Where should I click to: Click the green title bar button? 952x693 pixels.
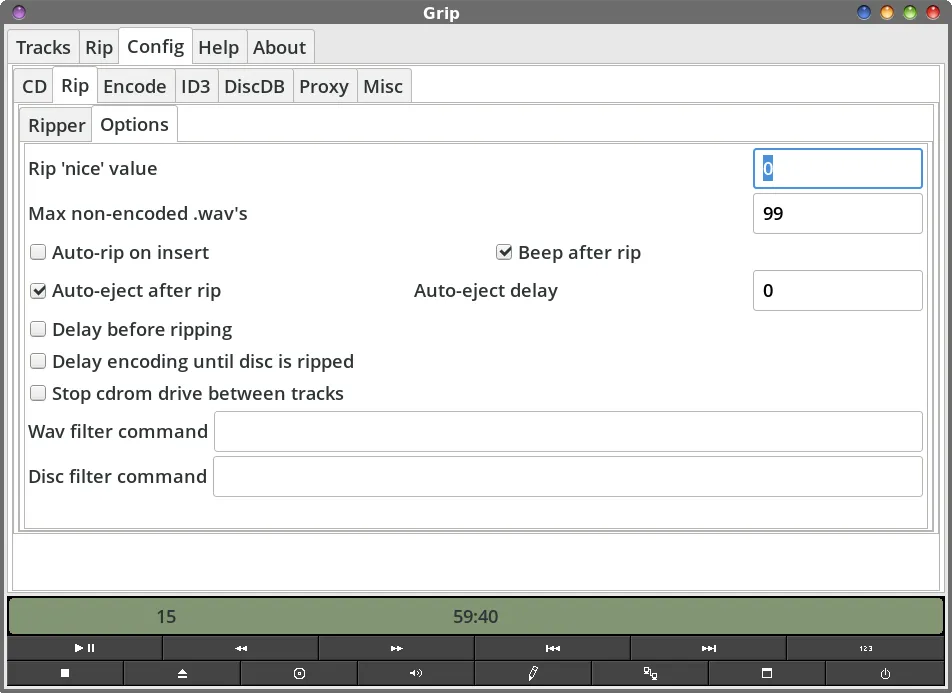click(910, 12)
